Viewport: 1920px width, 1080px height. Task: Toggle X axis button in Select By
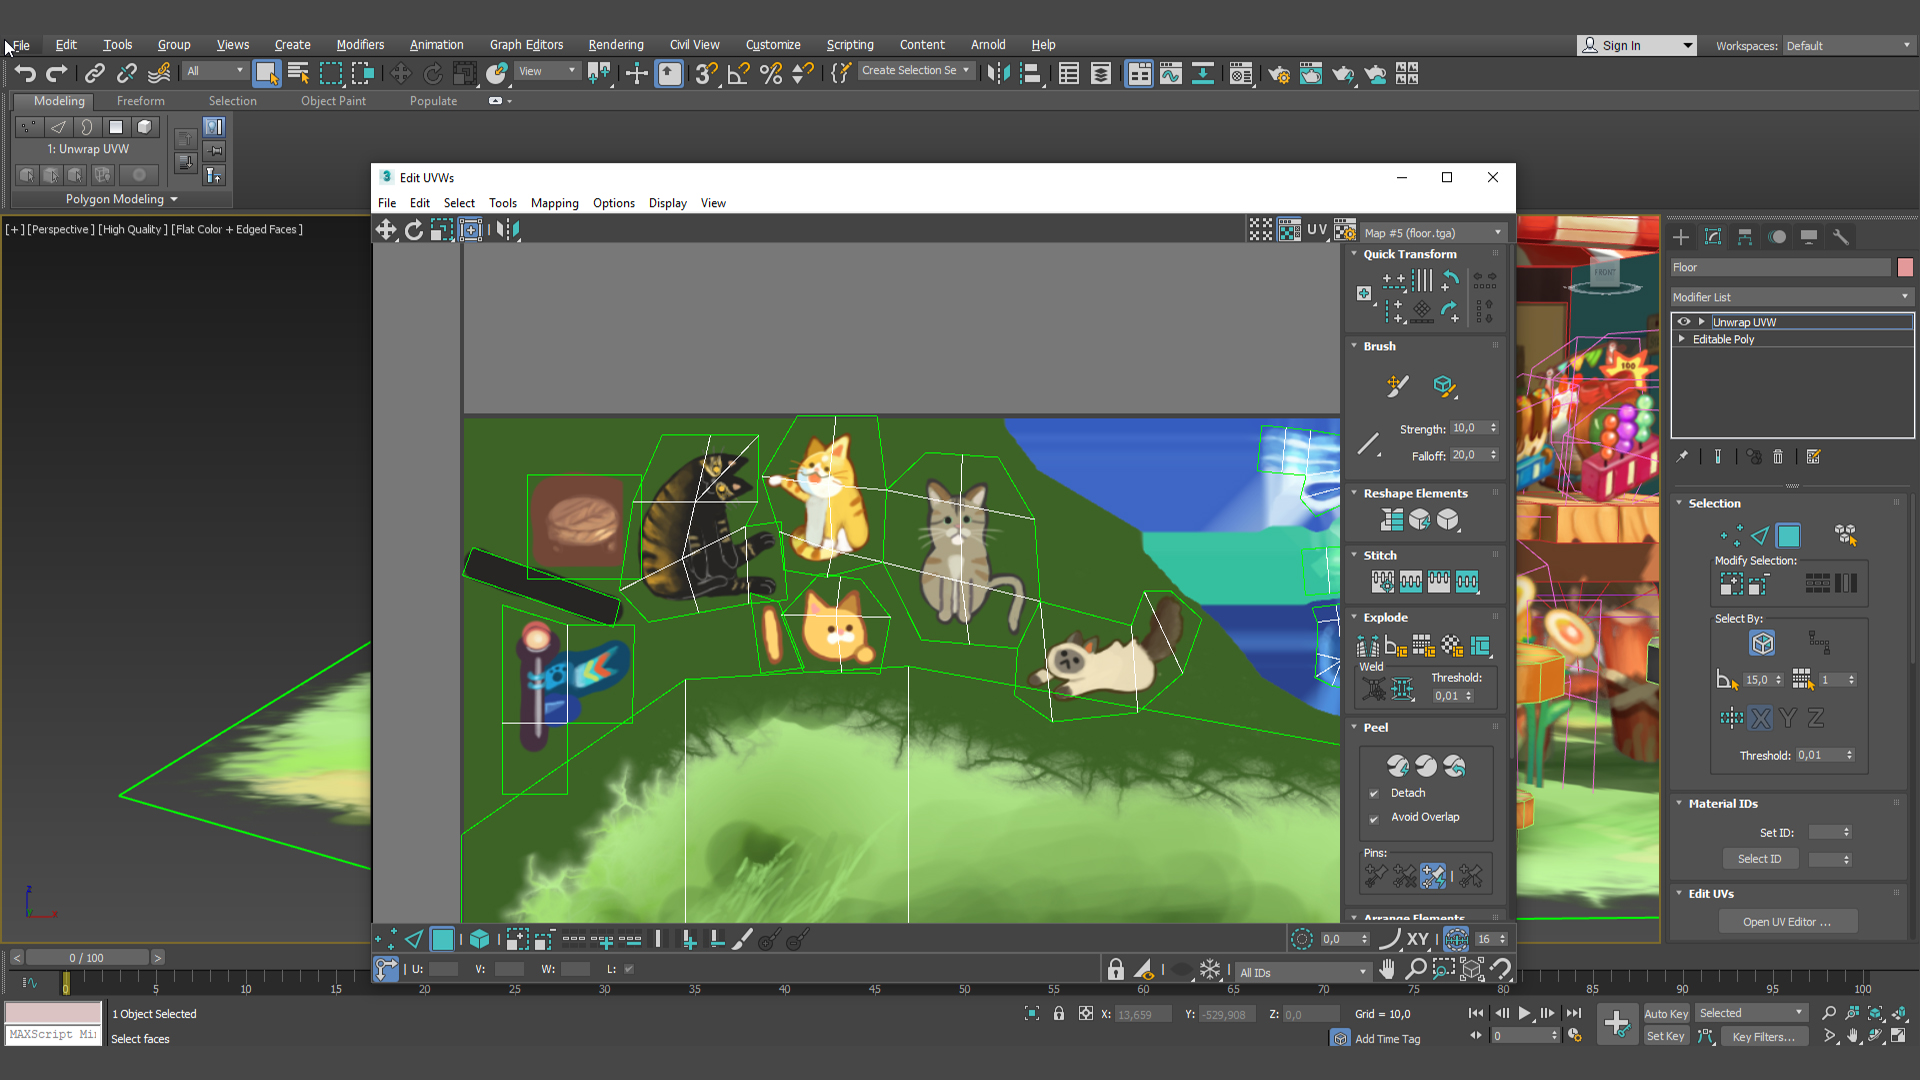tap(1761, 718)
